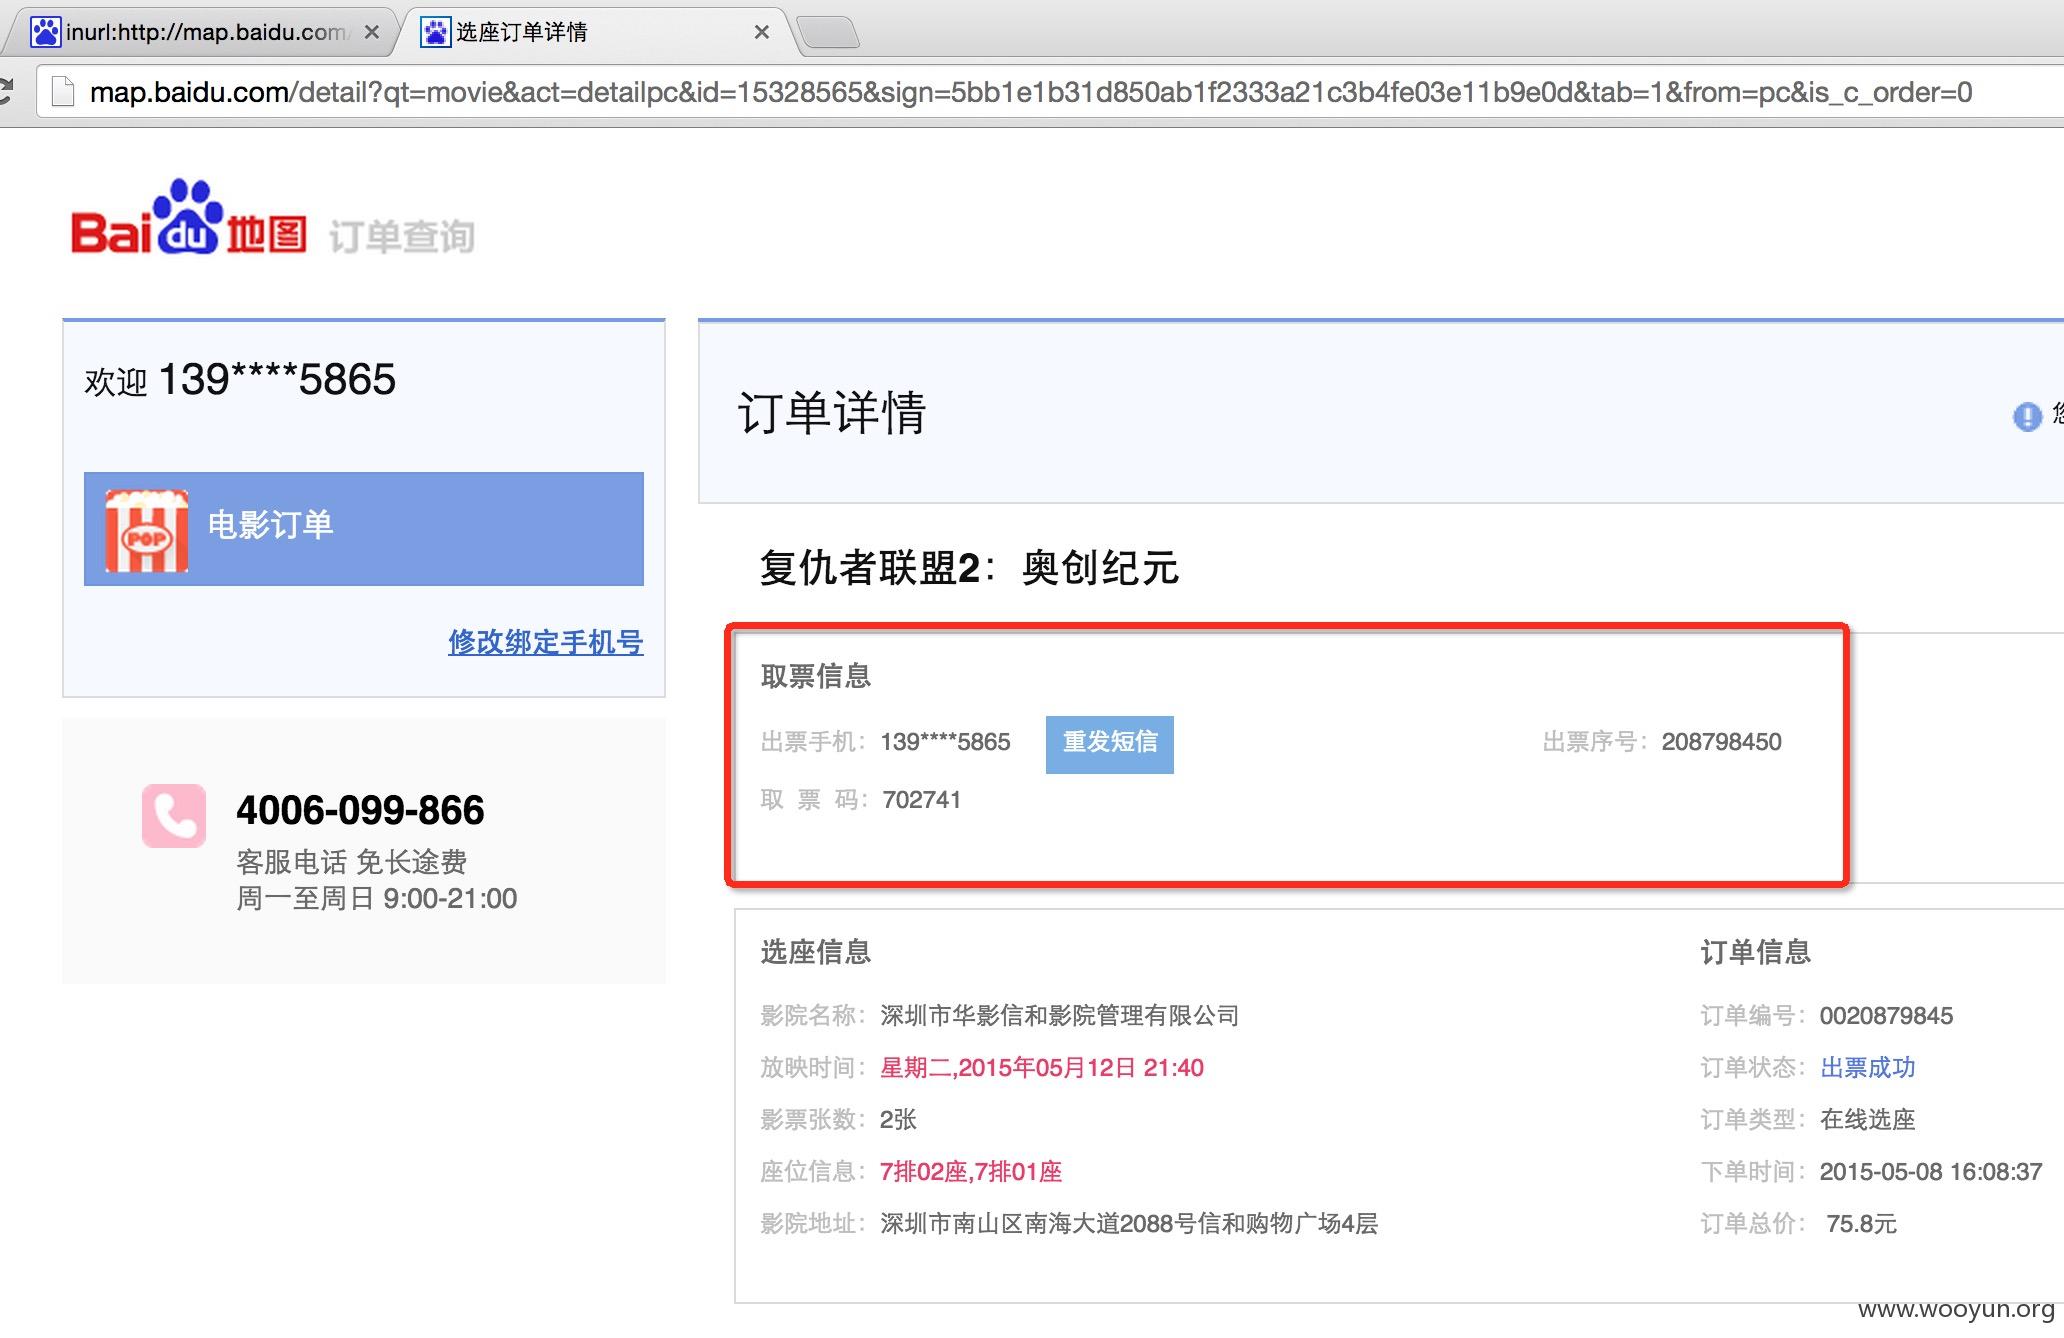This screenshot has height=1338, width=2064.
Task: Click the browser reload icon
Action: pos(5,92)
